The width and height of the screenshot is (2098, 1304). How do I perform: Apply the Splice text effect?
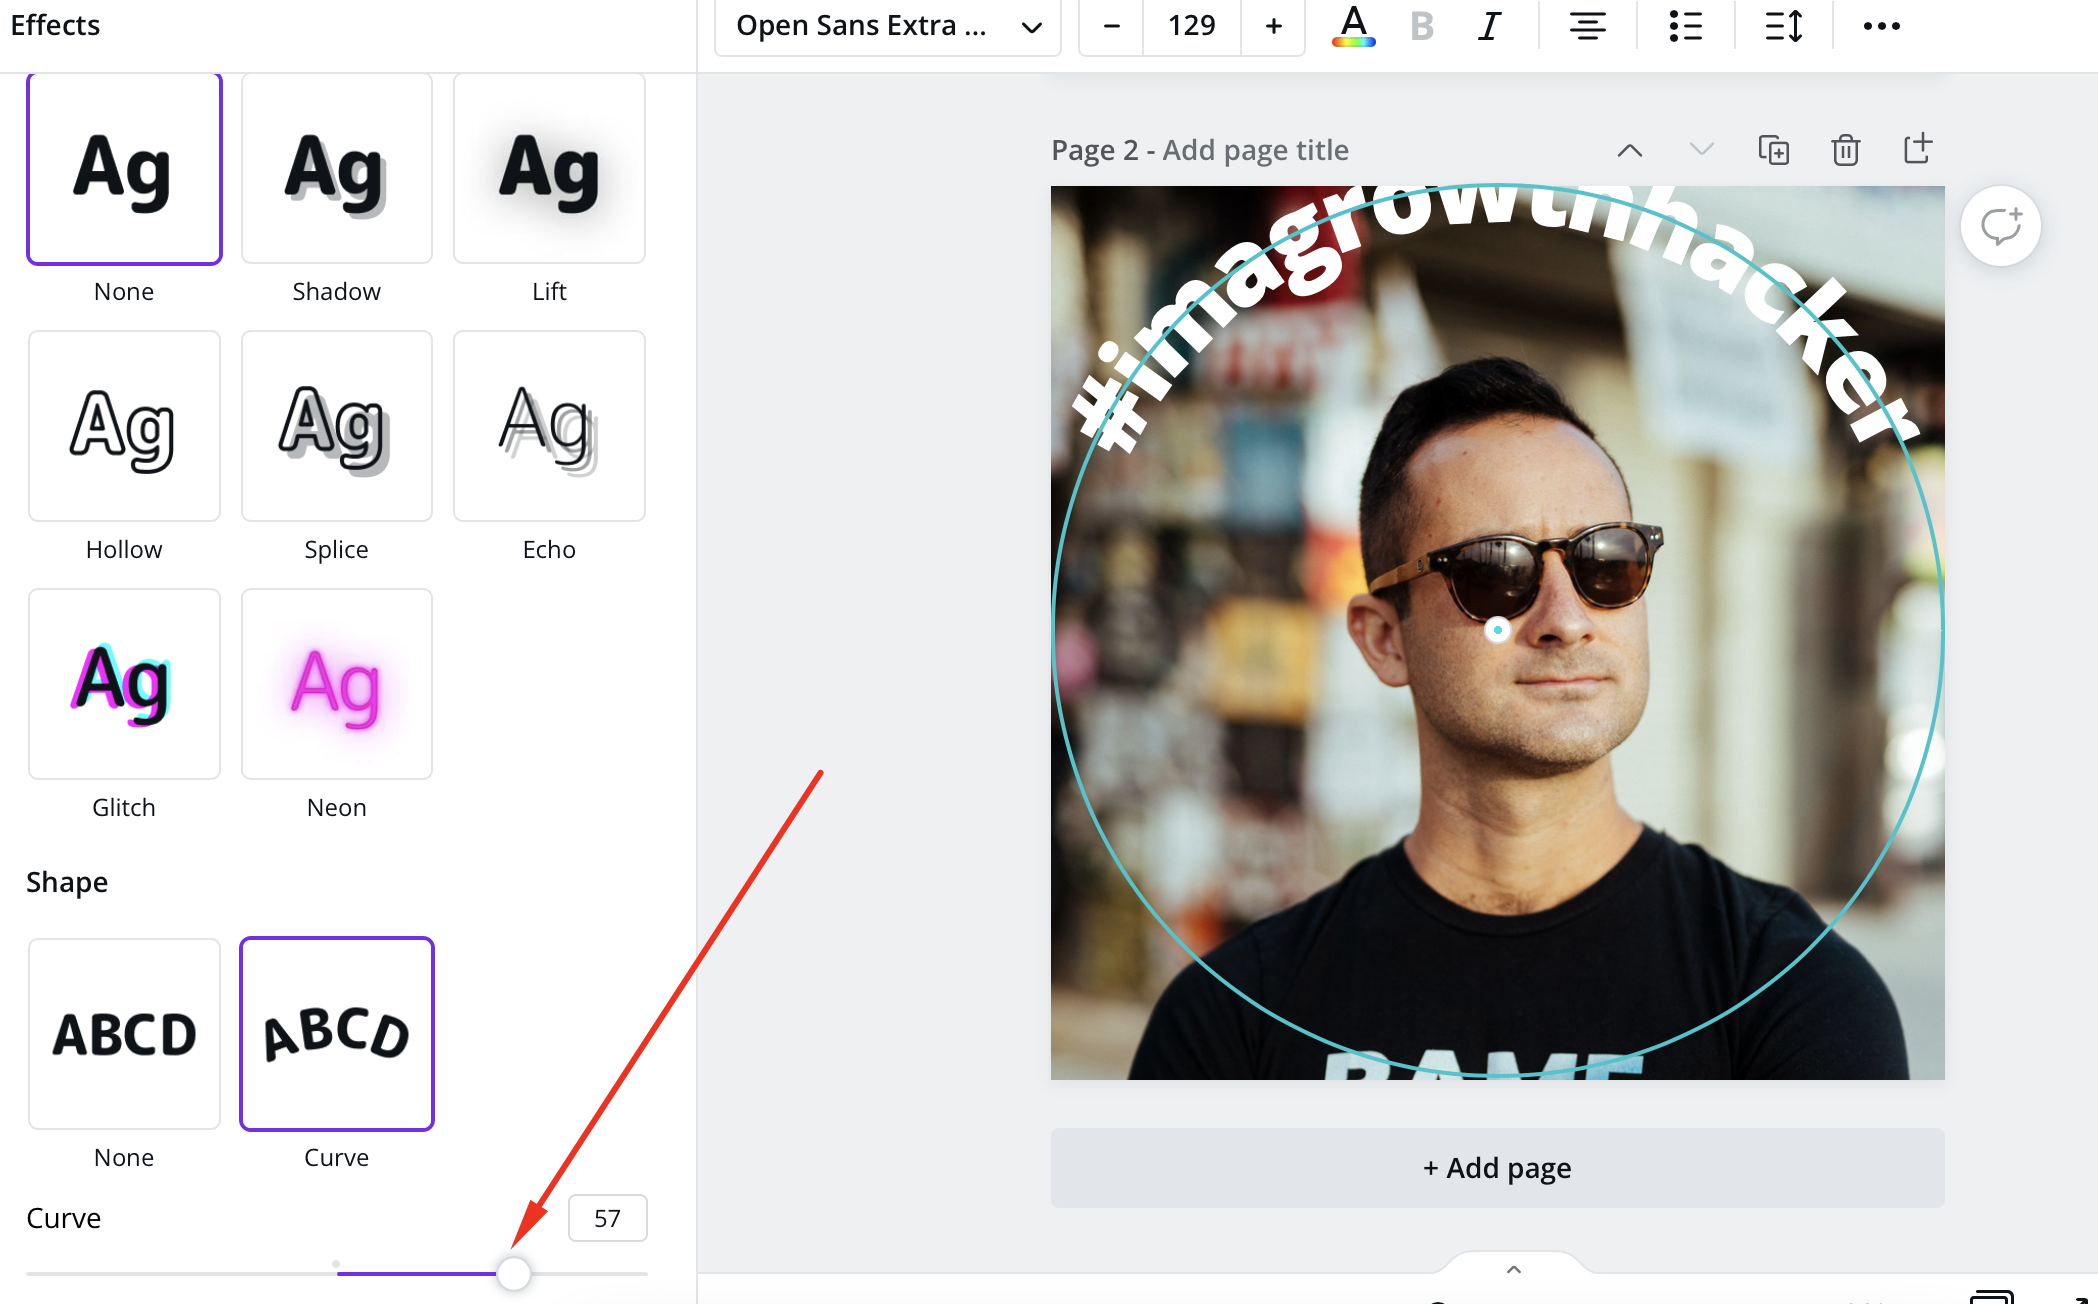tap(337, 426)
